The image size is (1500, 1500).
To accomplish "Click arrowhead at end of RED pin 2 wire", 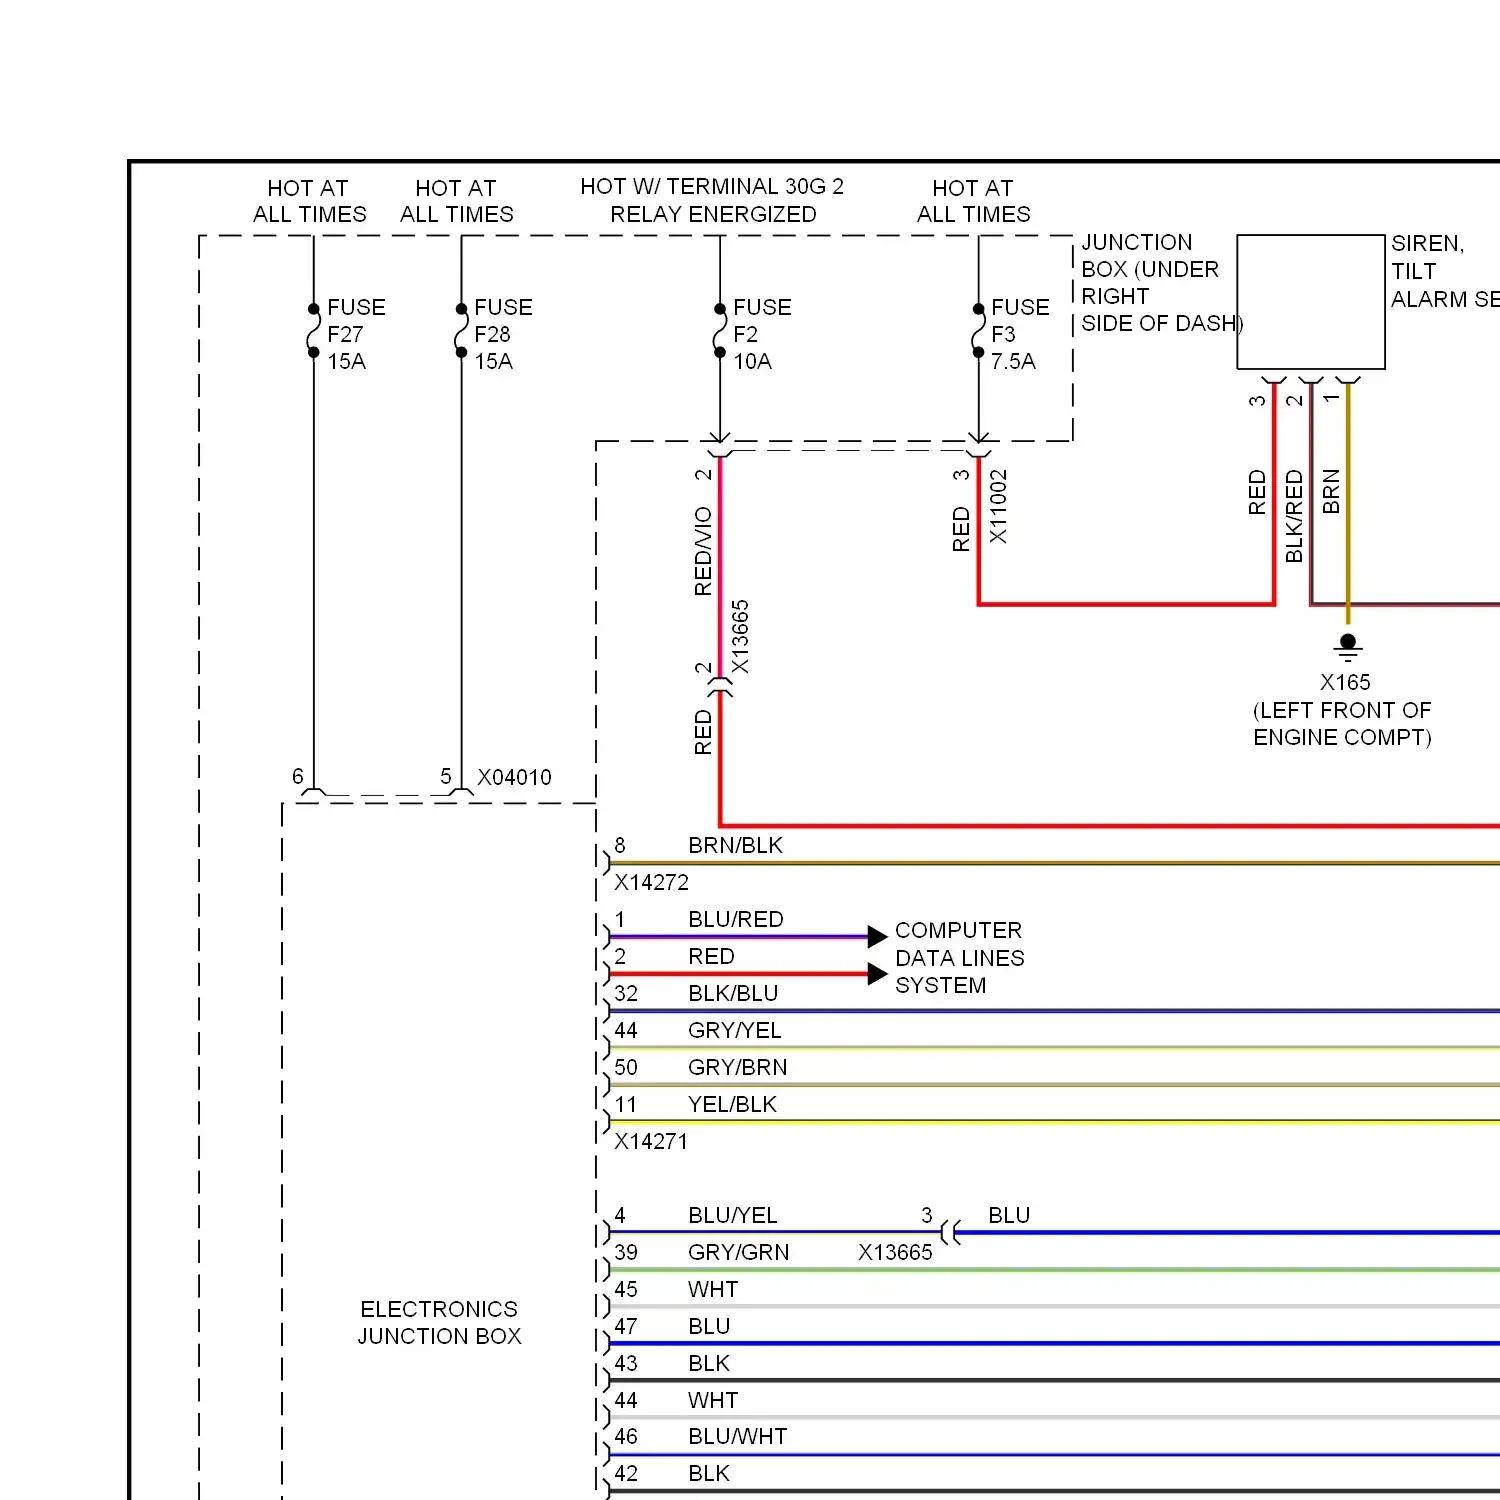I will click(x=877, y=974).
